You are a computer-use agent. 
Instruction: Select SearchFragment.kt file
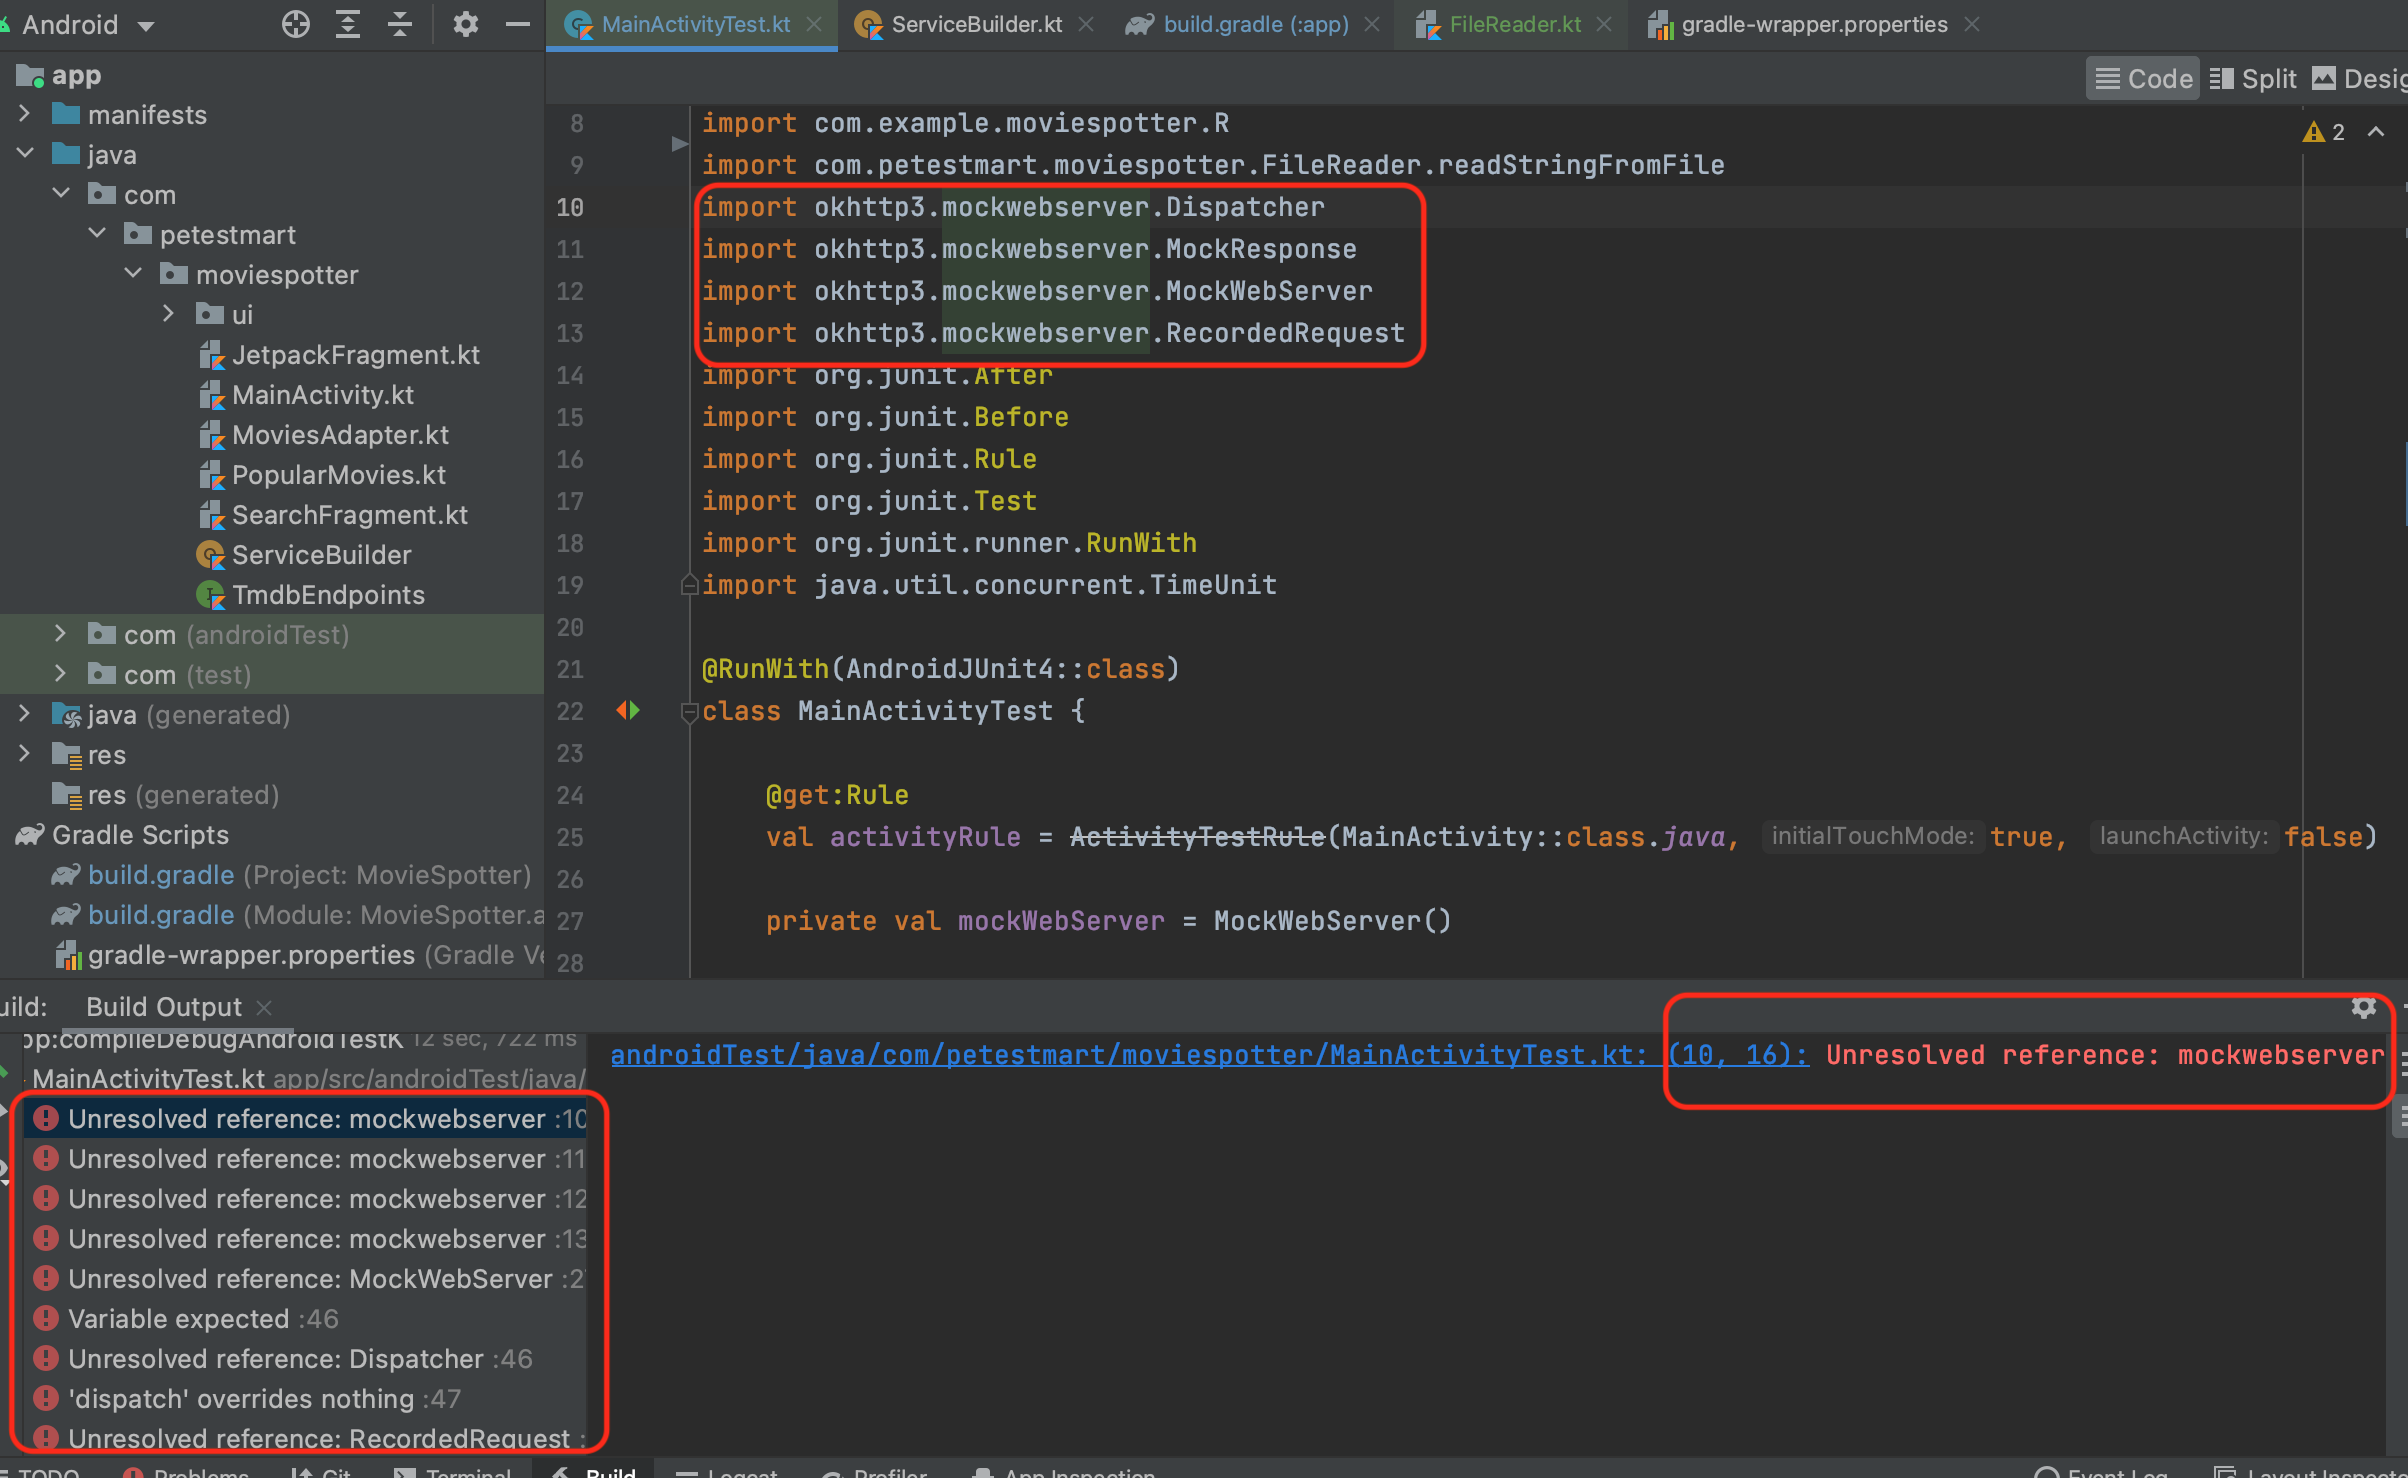click(334, 515)
